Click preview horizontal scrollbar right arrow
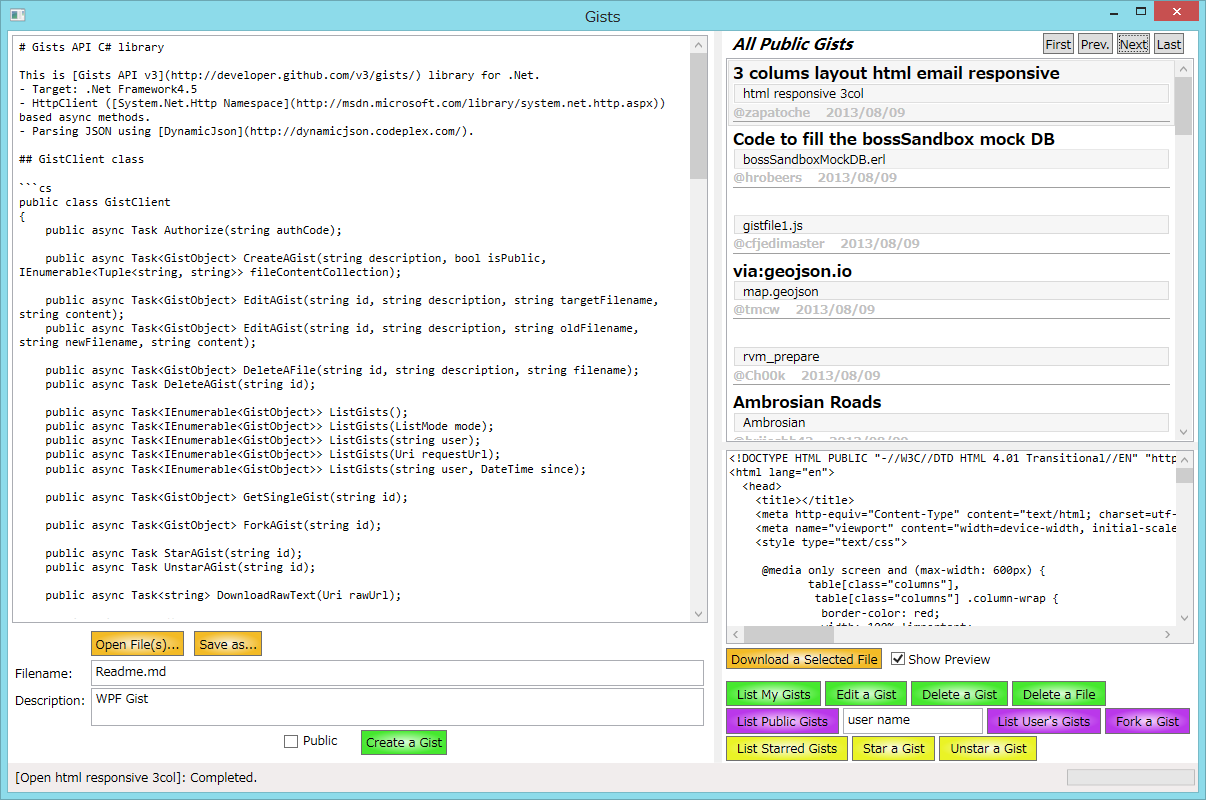 point(1166,634)
